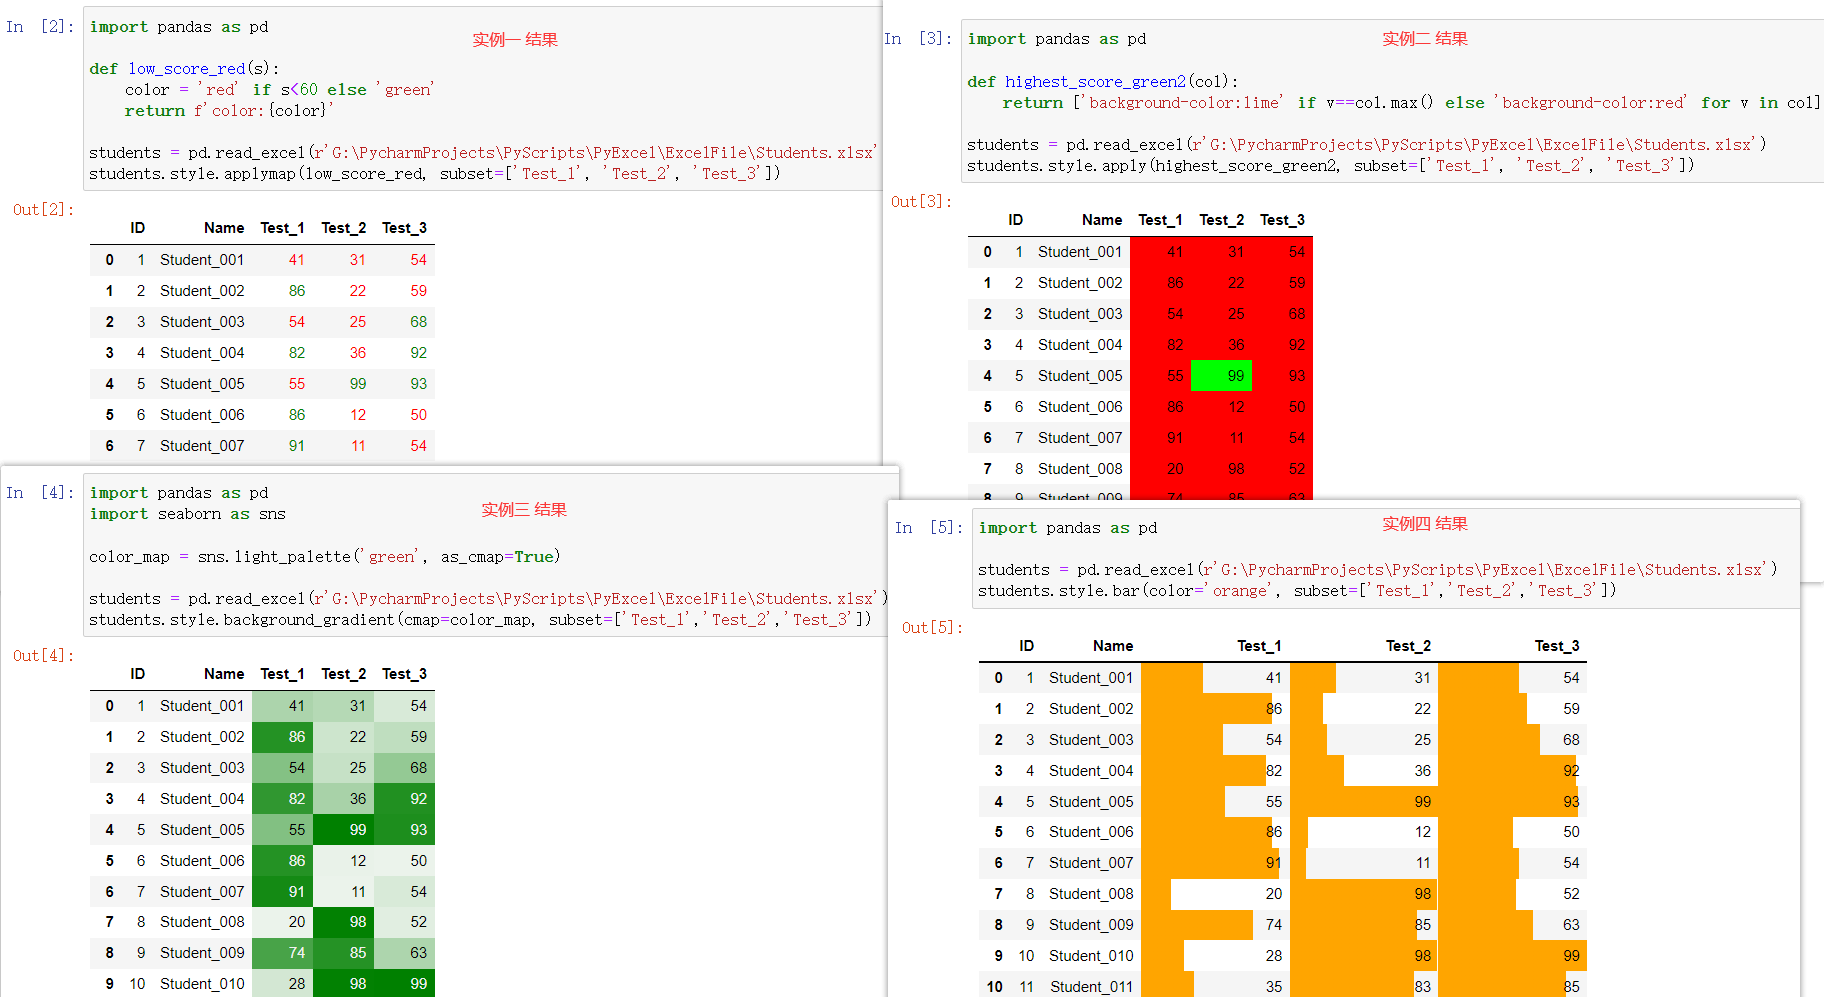Click Student_010's Test_3 cell 99 in Out[4]

(404, 984)
